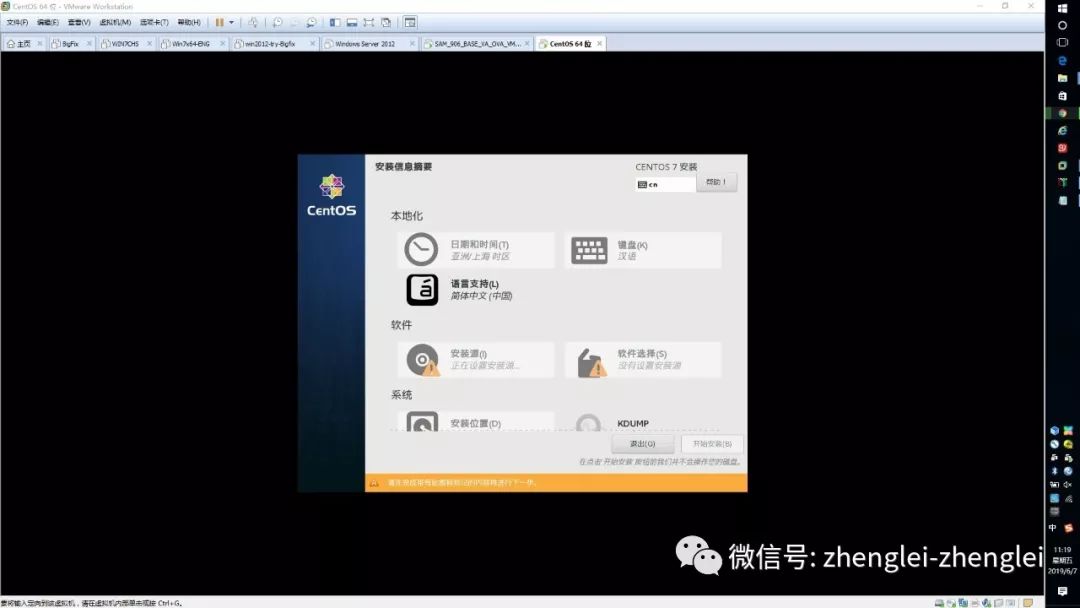Open Installation Destination disk icon
The image size is (1080, 608).
click(x=422, y=422)
